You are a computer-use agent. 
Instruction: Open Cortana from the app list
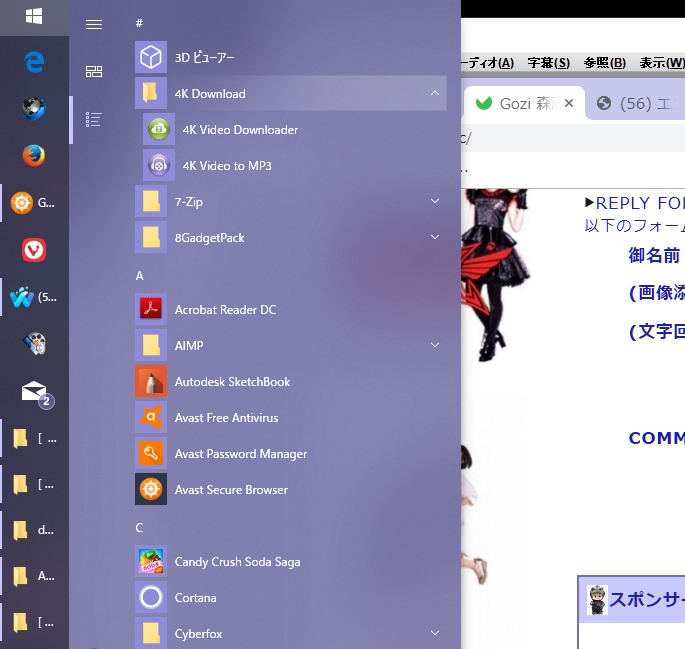point(195,598)
